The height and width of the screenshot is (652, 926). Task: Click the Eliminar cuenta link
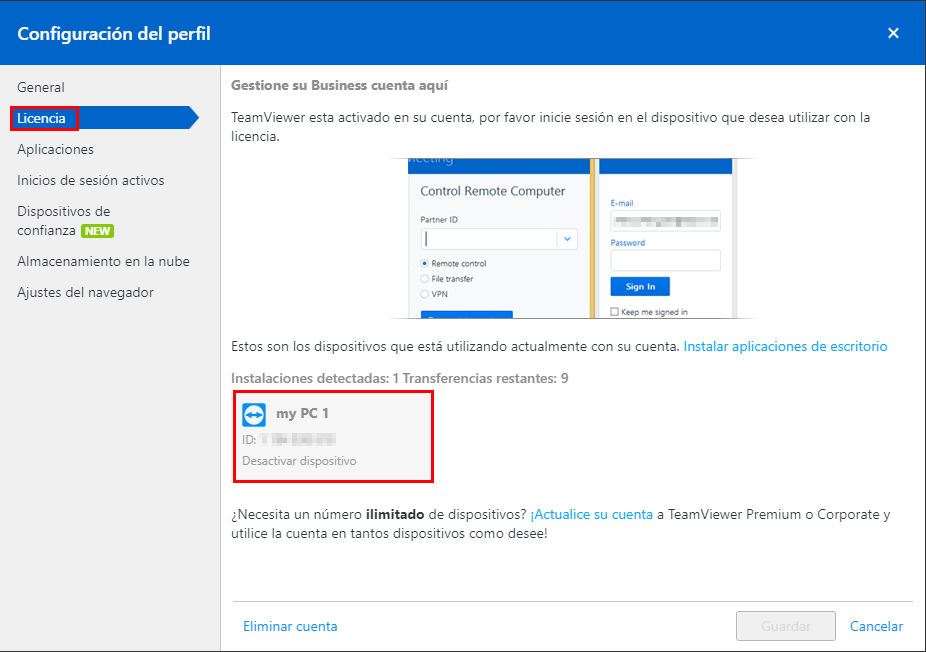click(x=290, y=626)
